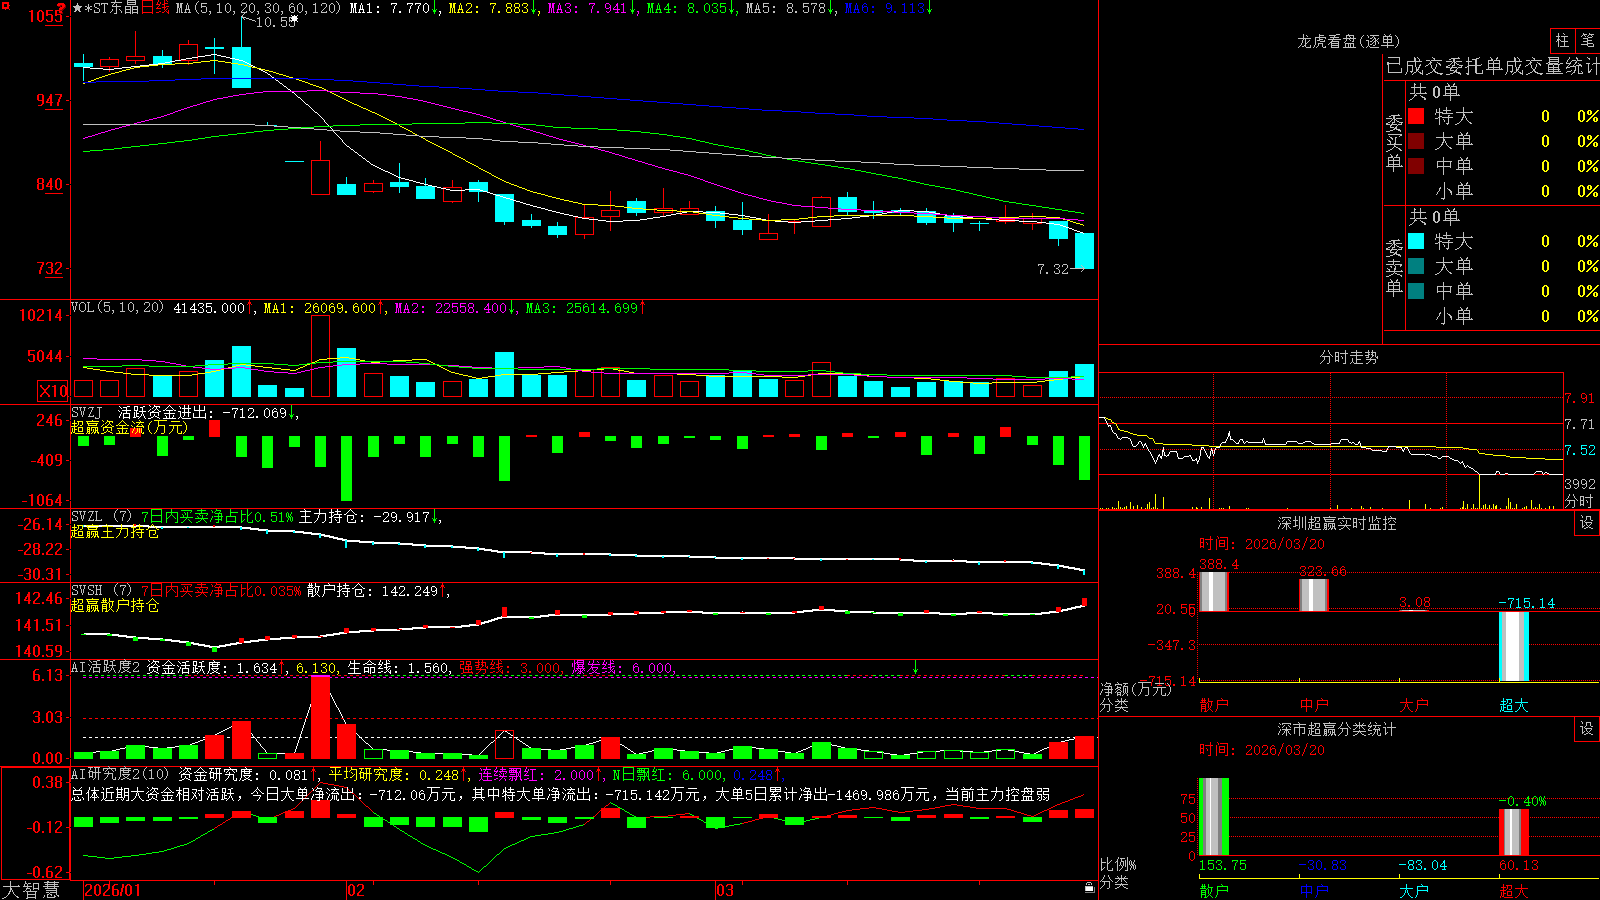This screenshot has height=900, width=1600.
Task: Click the 超赢主力持仓 legend label
Action: [114, 532]
